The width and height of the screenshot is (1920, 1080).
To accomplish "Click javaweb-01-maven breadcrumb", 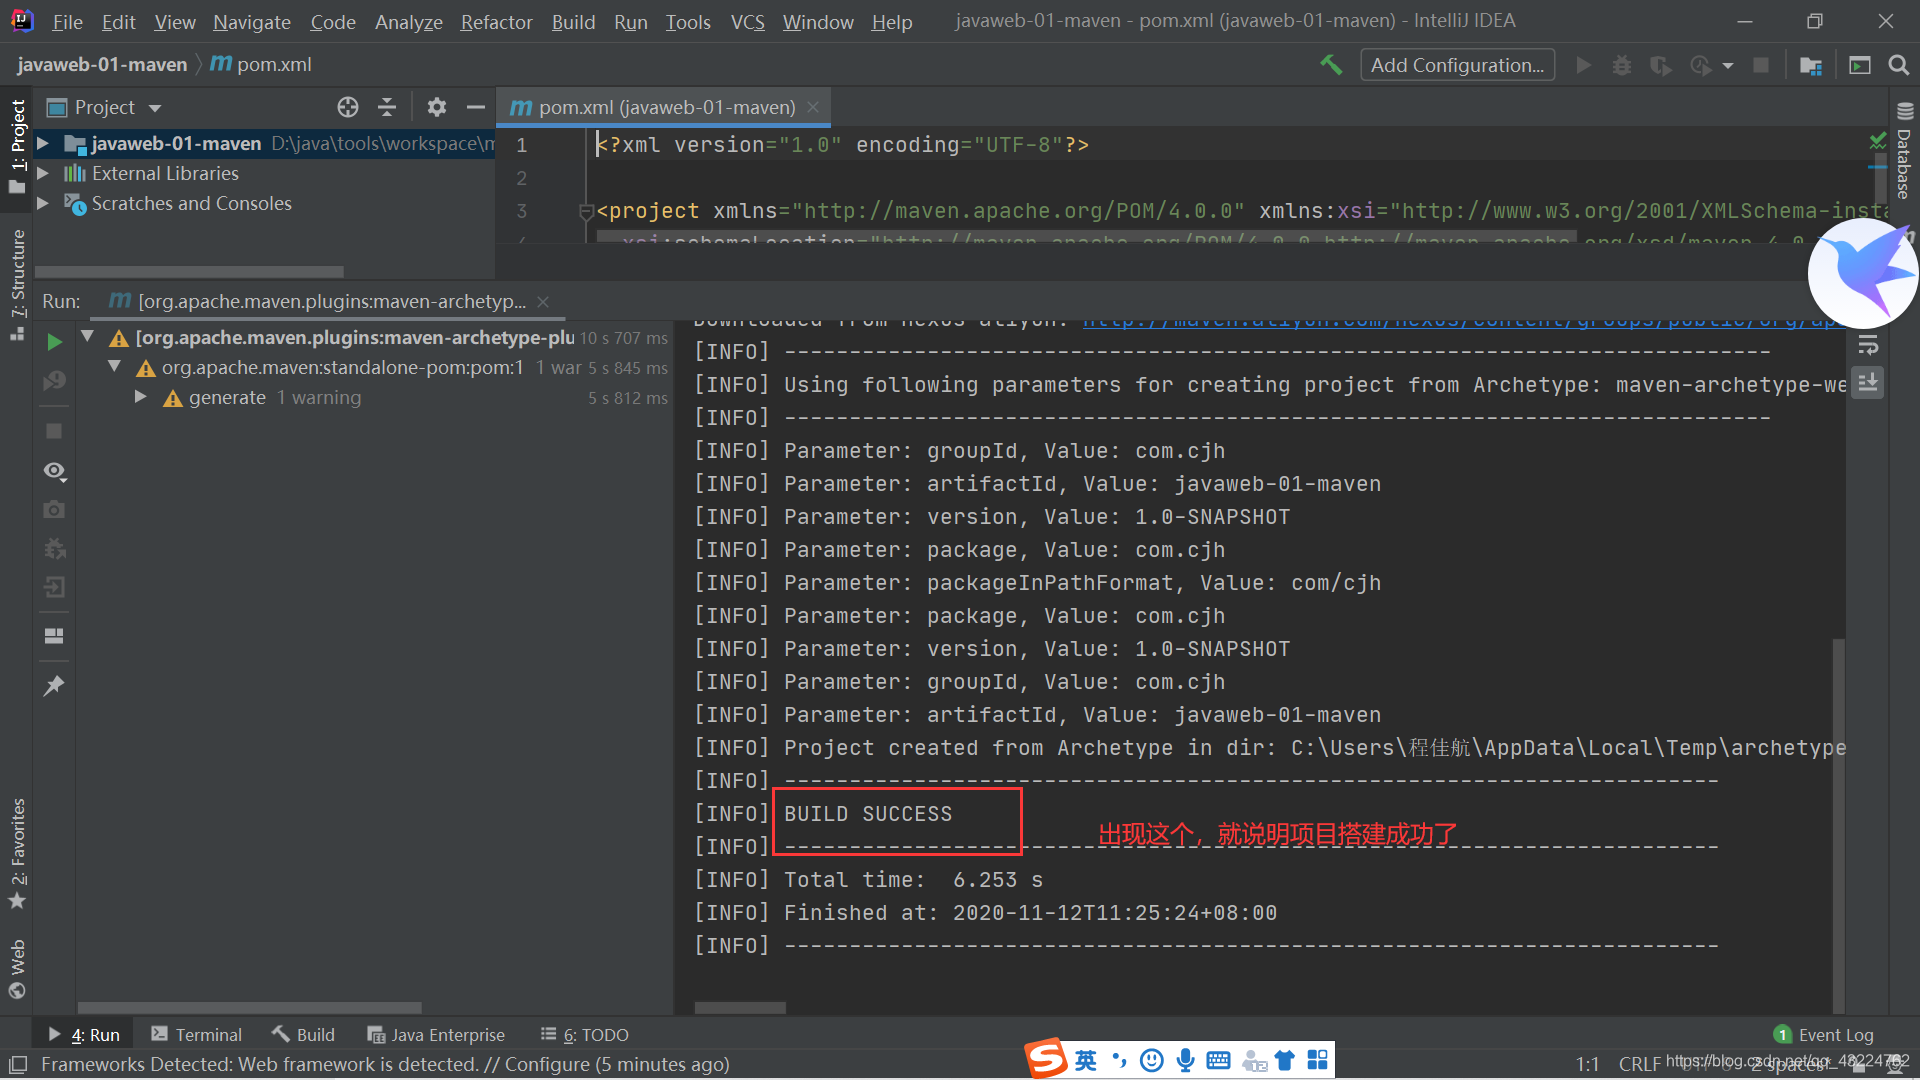I will pos(102,65).
